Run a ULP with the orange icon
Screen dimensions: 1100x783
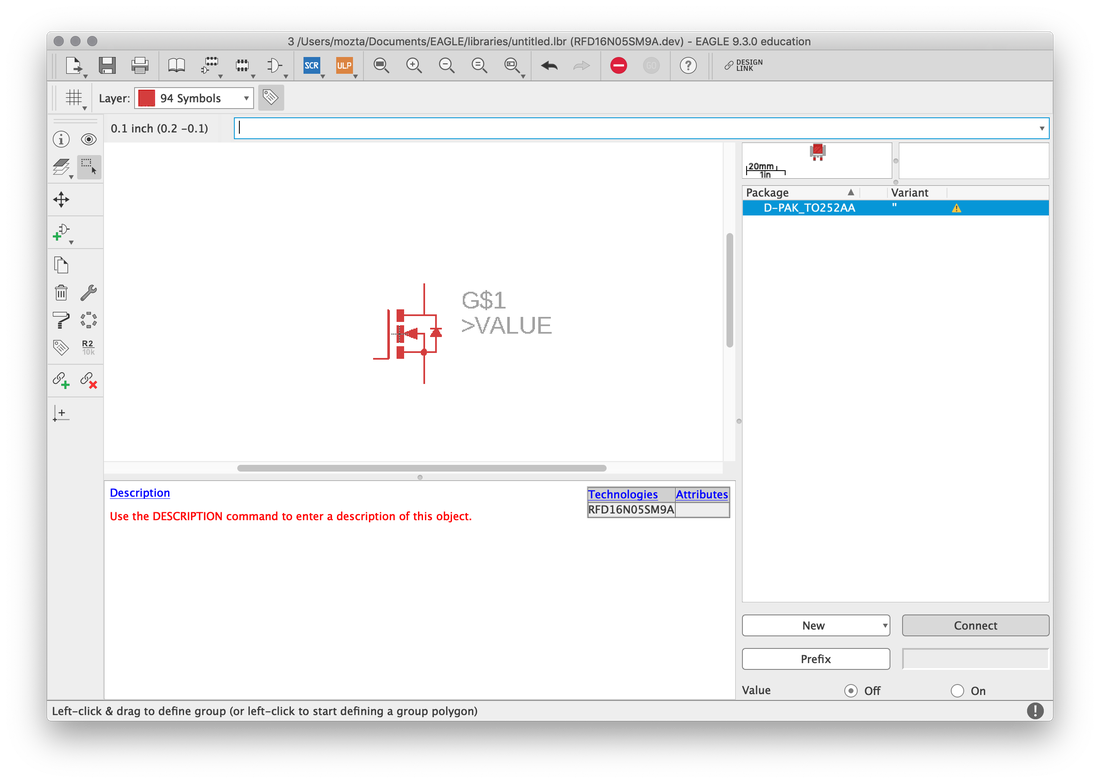point(344,66)
